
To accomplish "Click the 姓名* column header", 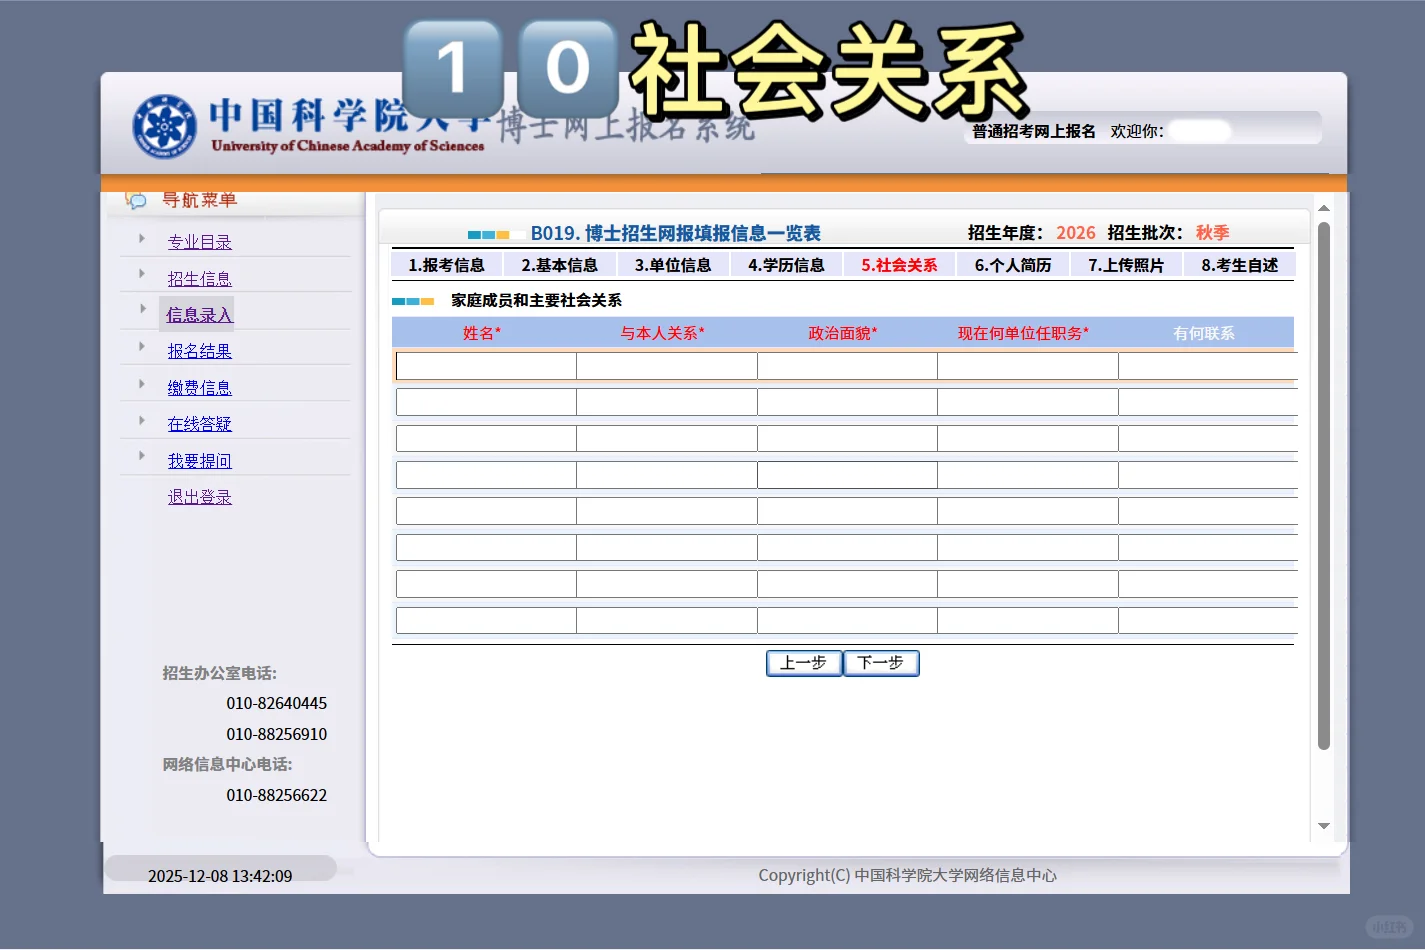I will tap(482, 333).
